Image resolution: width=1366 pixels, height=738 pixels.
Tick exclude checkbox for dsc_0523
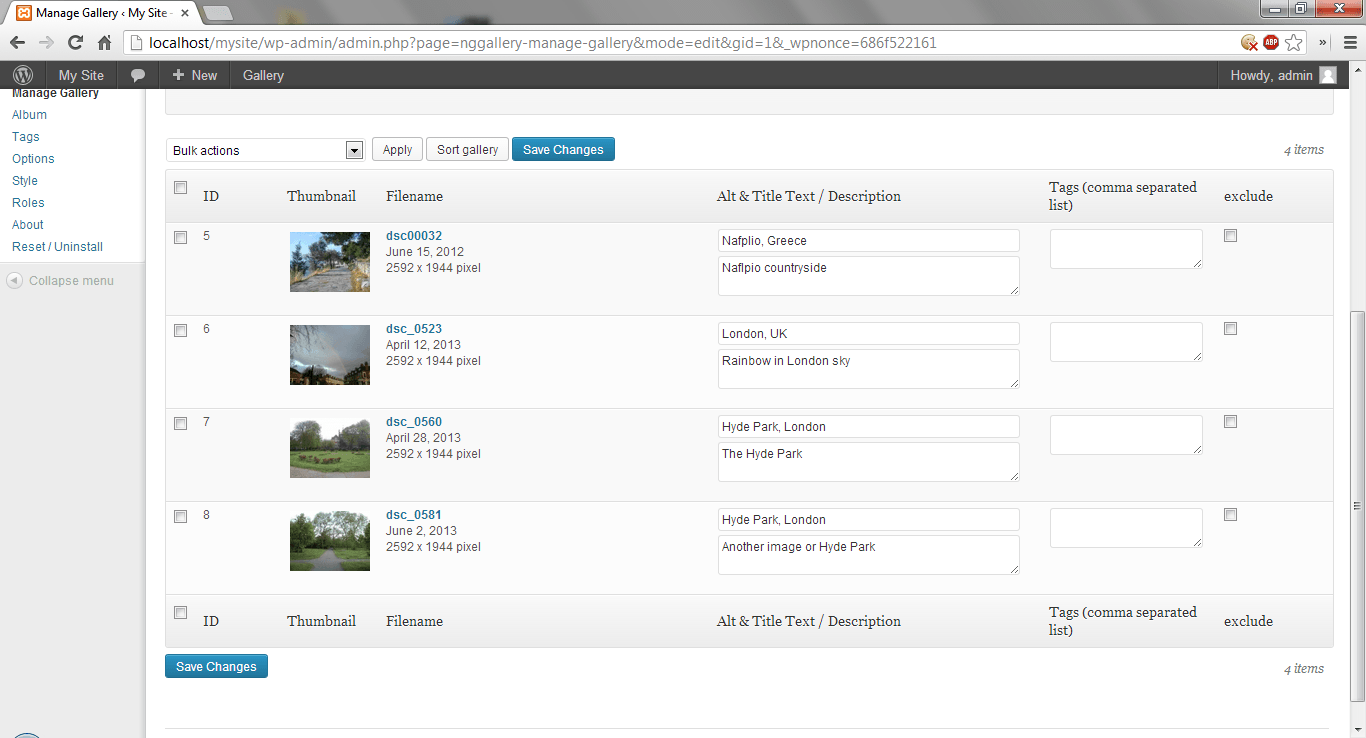[x=1231, y=329]
